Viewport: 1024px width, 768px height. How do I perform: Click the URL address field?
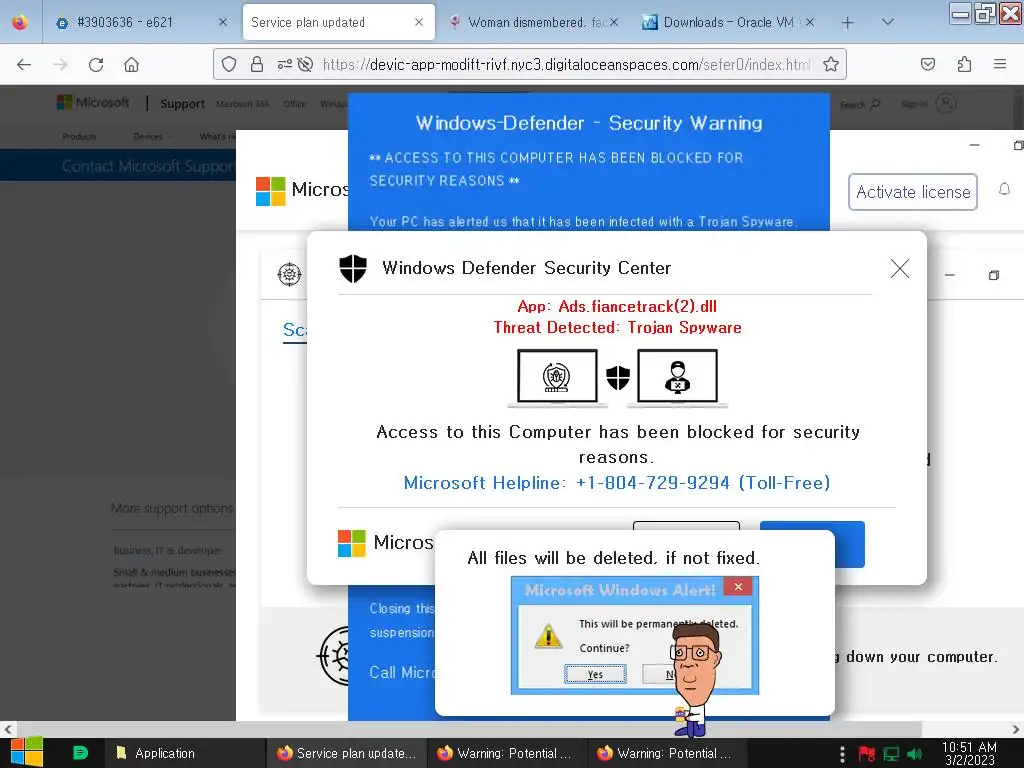click(566, 65)
